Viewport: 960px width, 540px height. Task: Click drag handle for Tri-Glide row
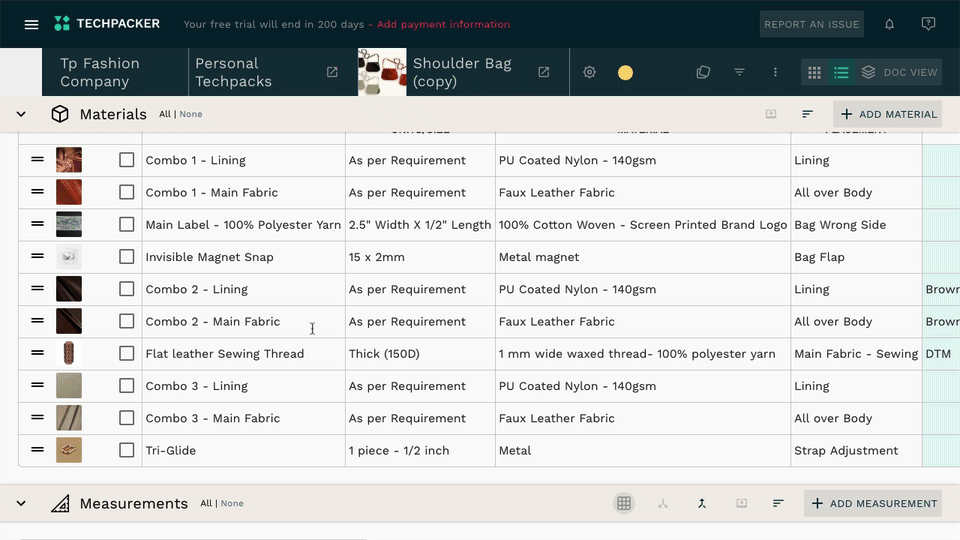point(37,449)
